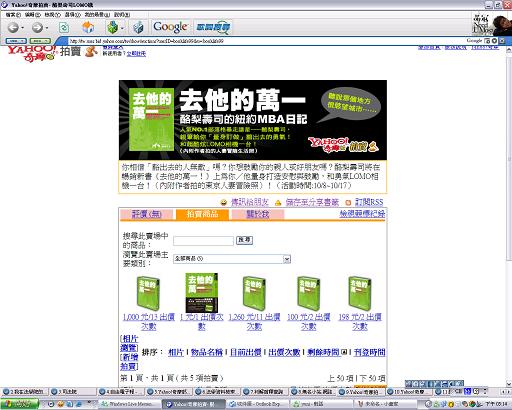Click the Forward arrow navigation button
Viewport: 512px width, 410px height.
(37, 27)
